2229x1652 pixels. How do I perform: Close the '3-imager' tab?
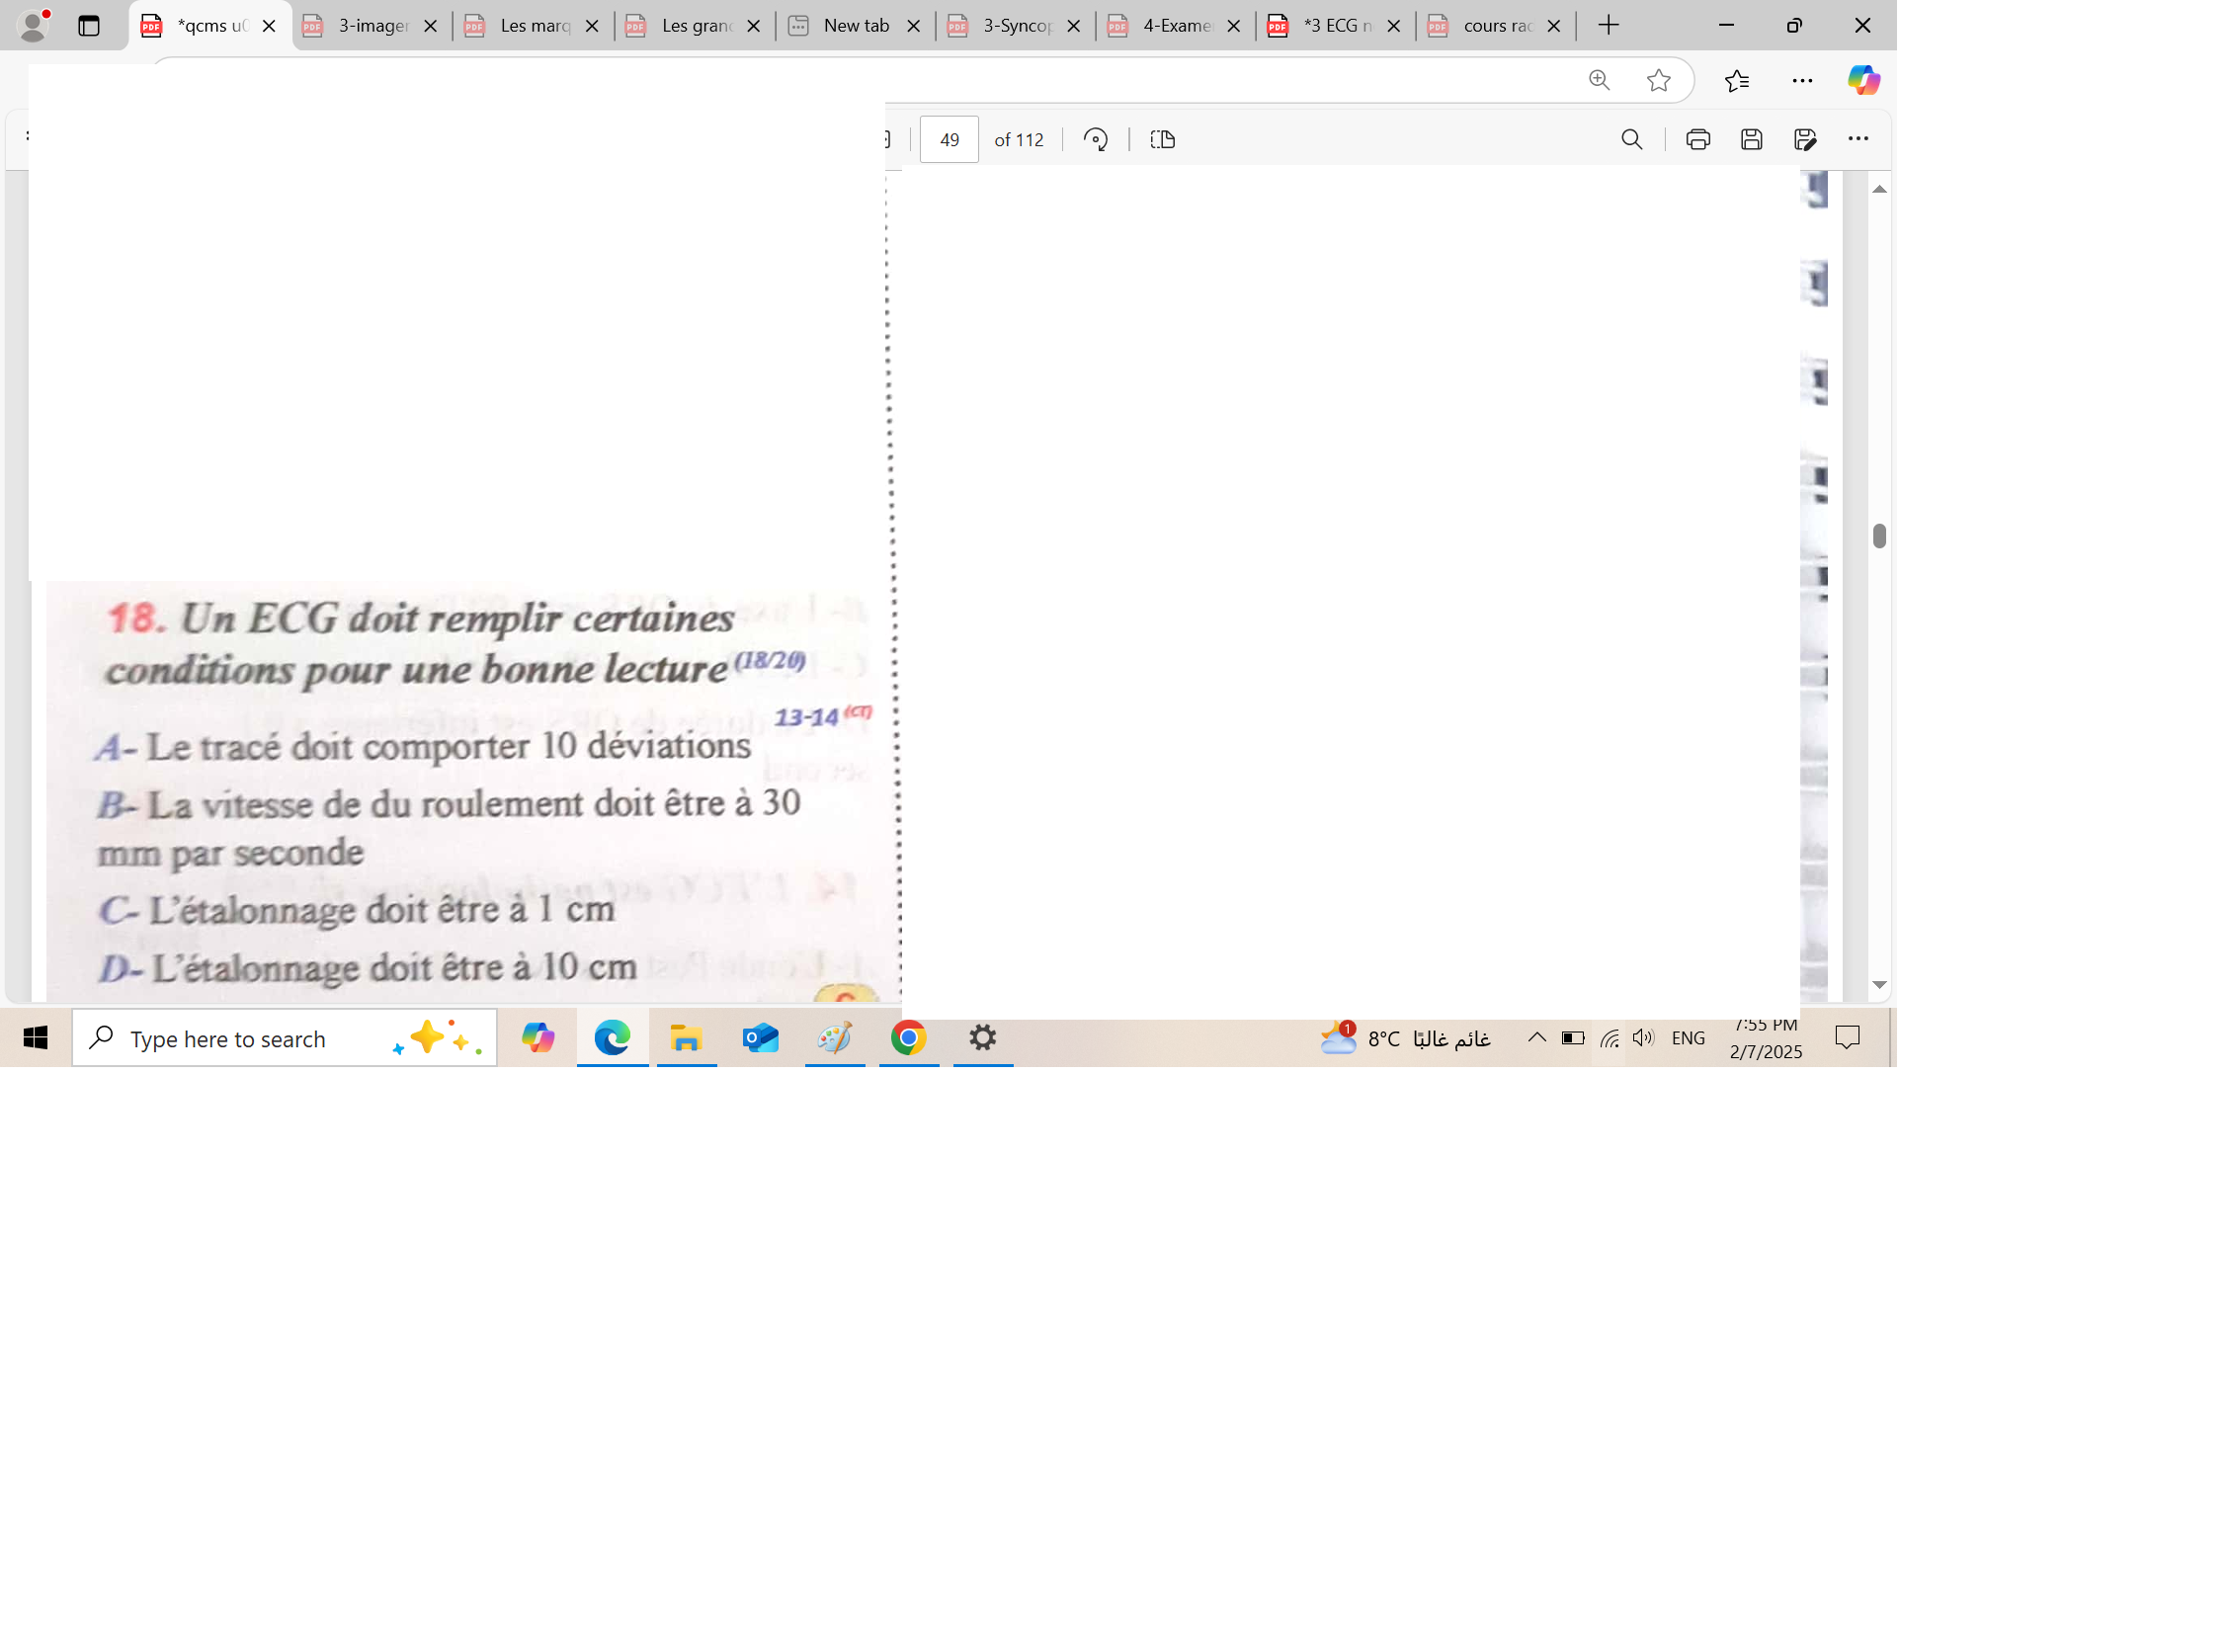431,26
